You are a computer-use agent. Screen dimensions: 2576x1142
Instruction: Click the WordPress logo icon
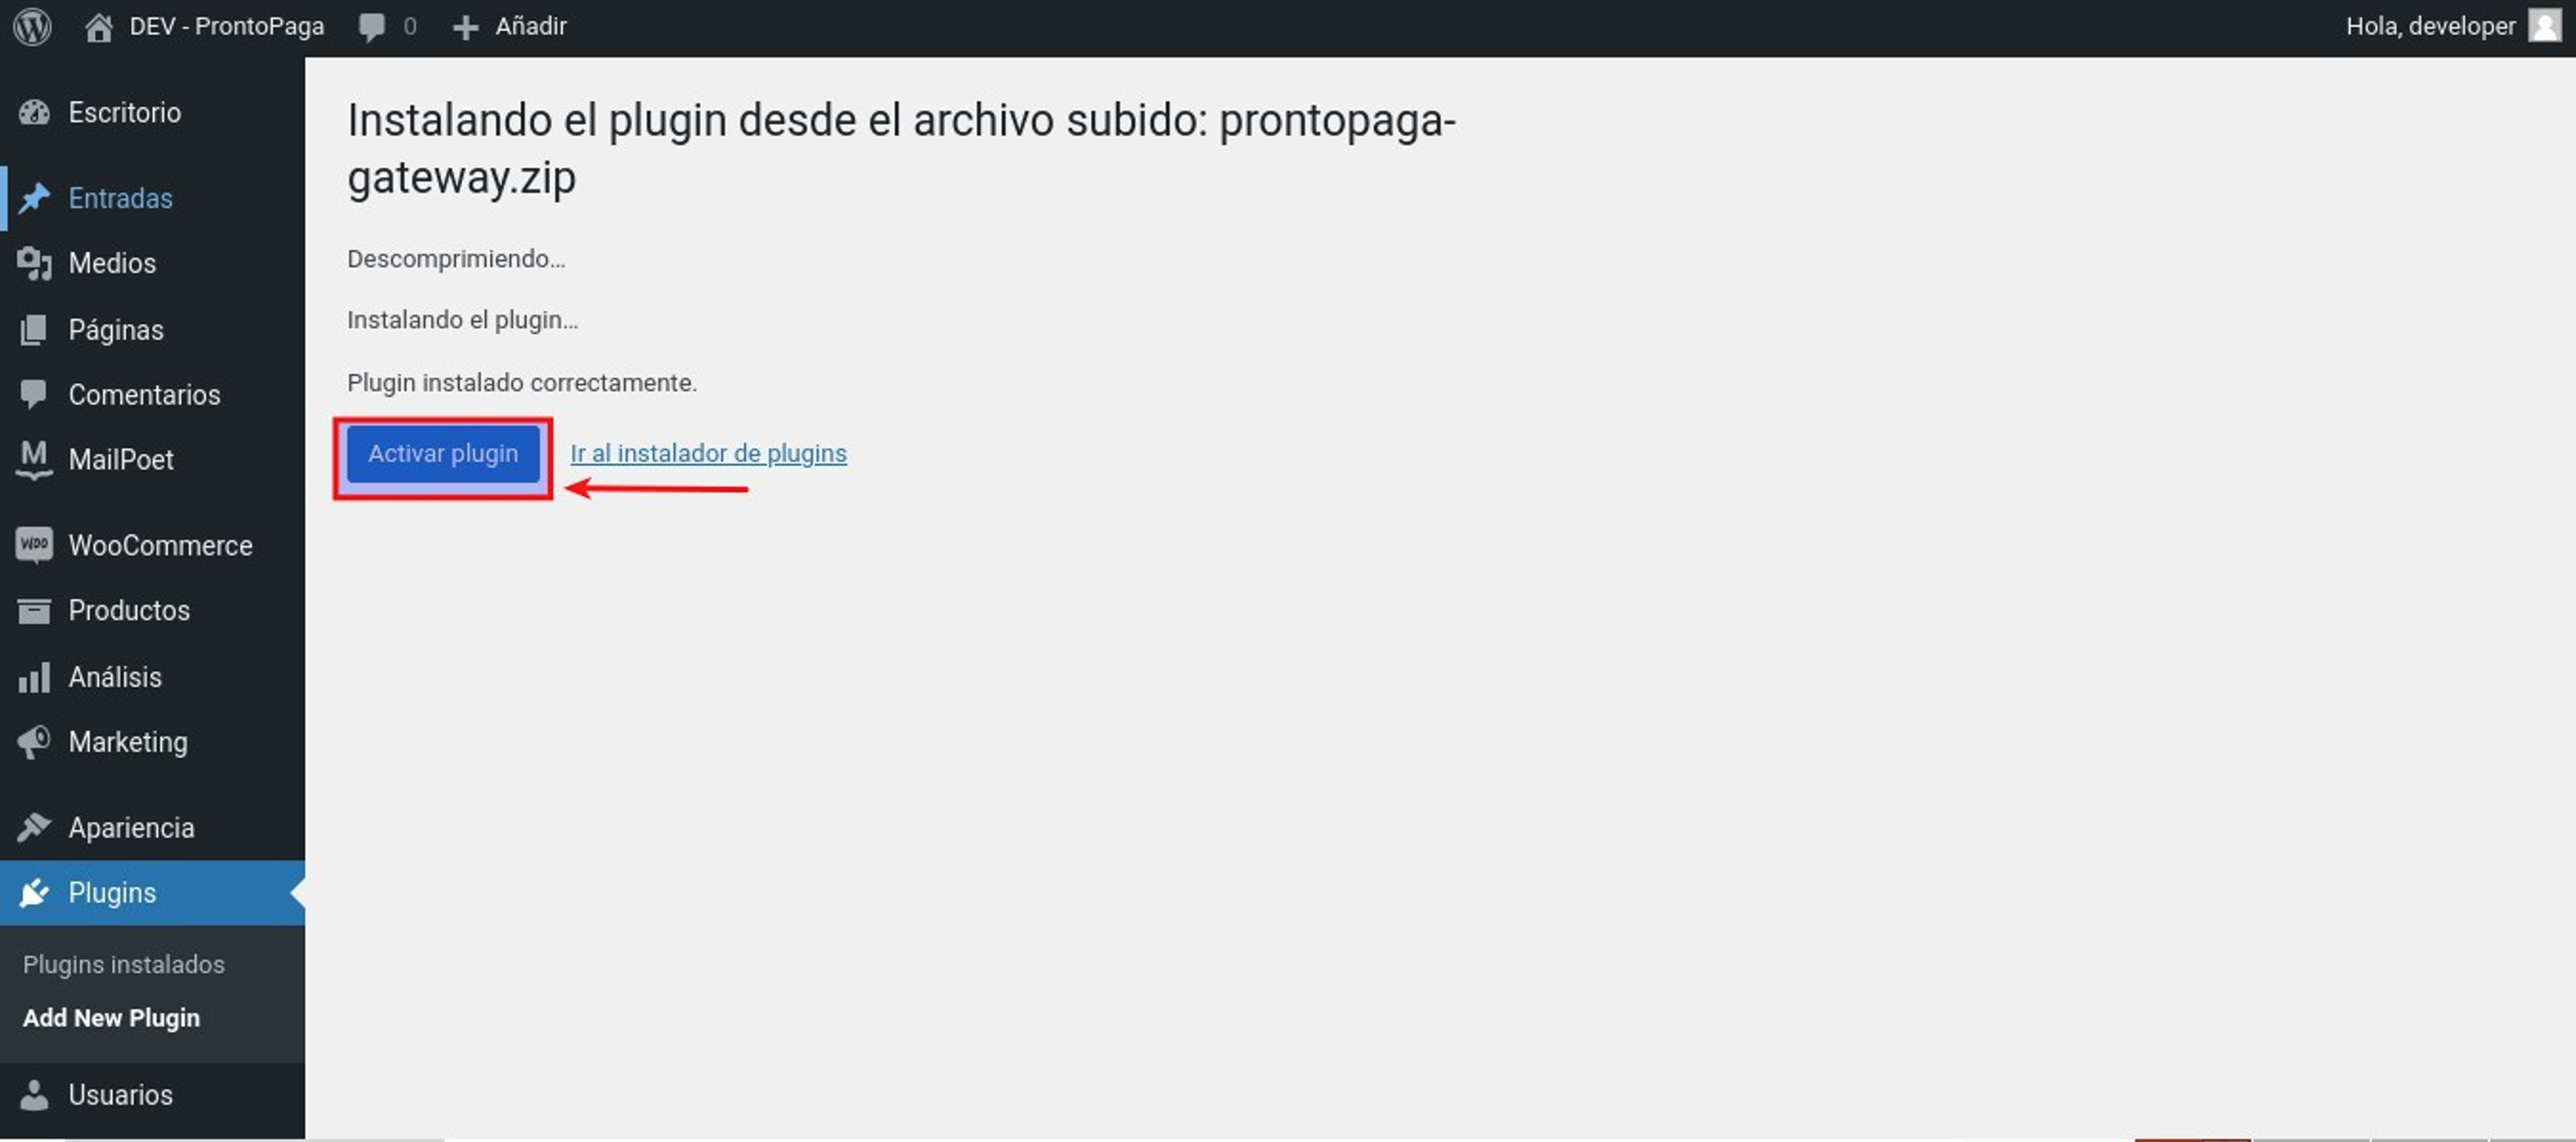(32, 26)
